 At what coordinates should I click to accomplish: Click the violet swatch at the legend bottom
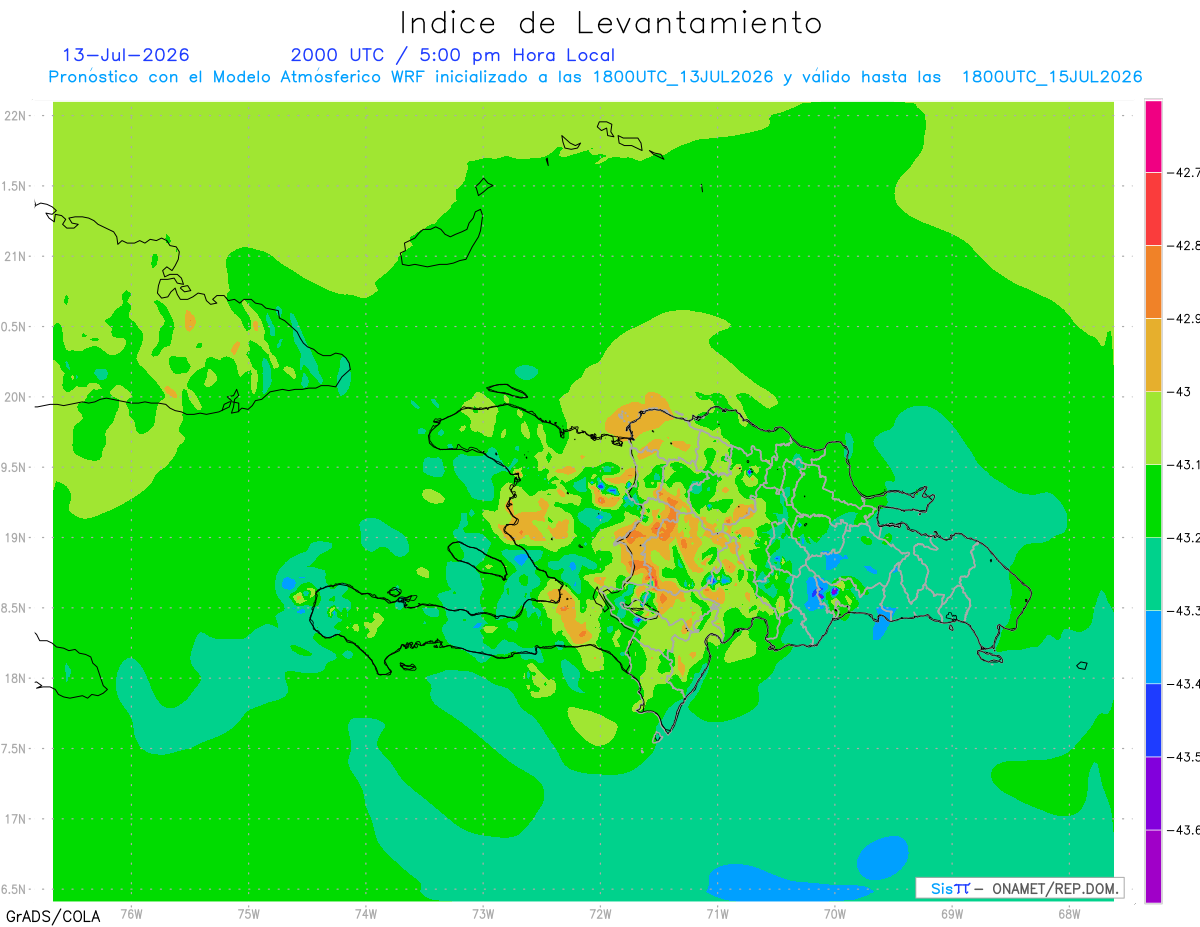point(1153,866)
